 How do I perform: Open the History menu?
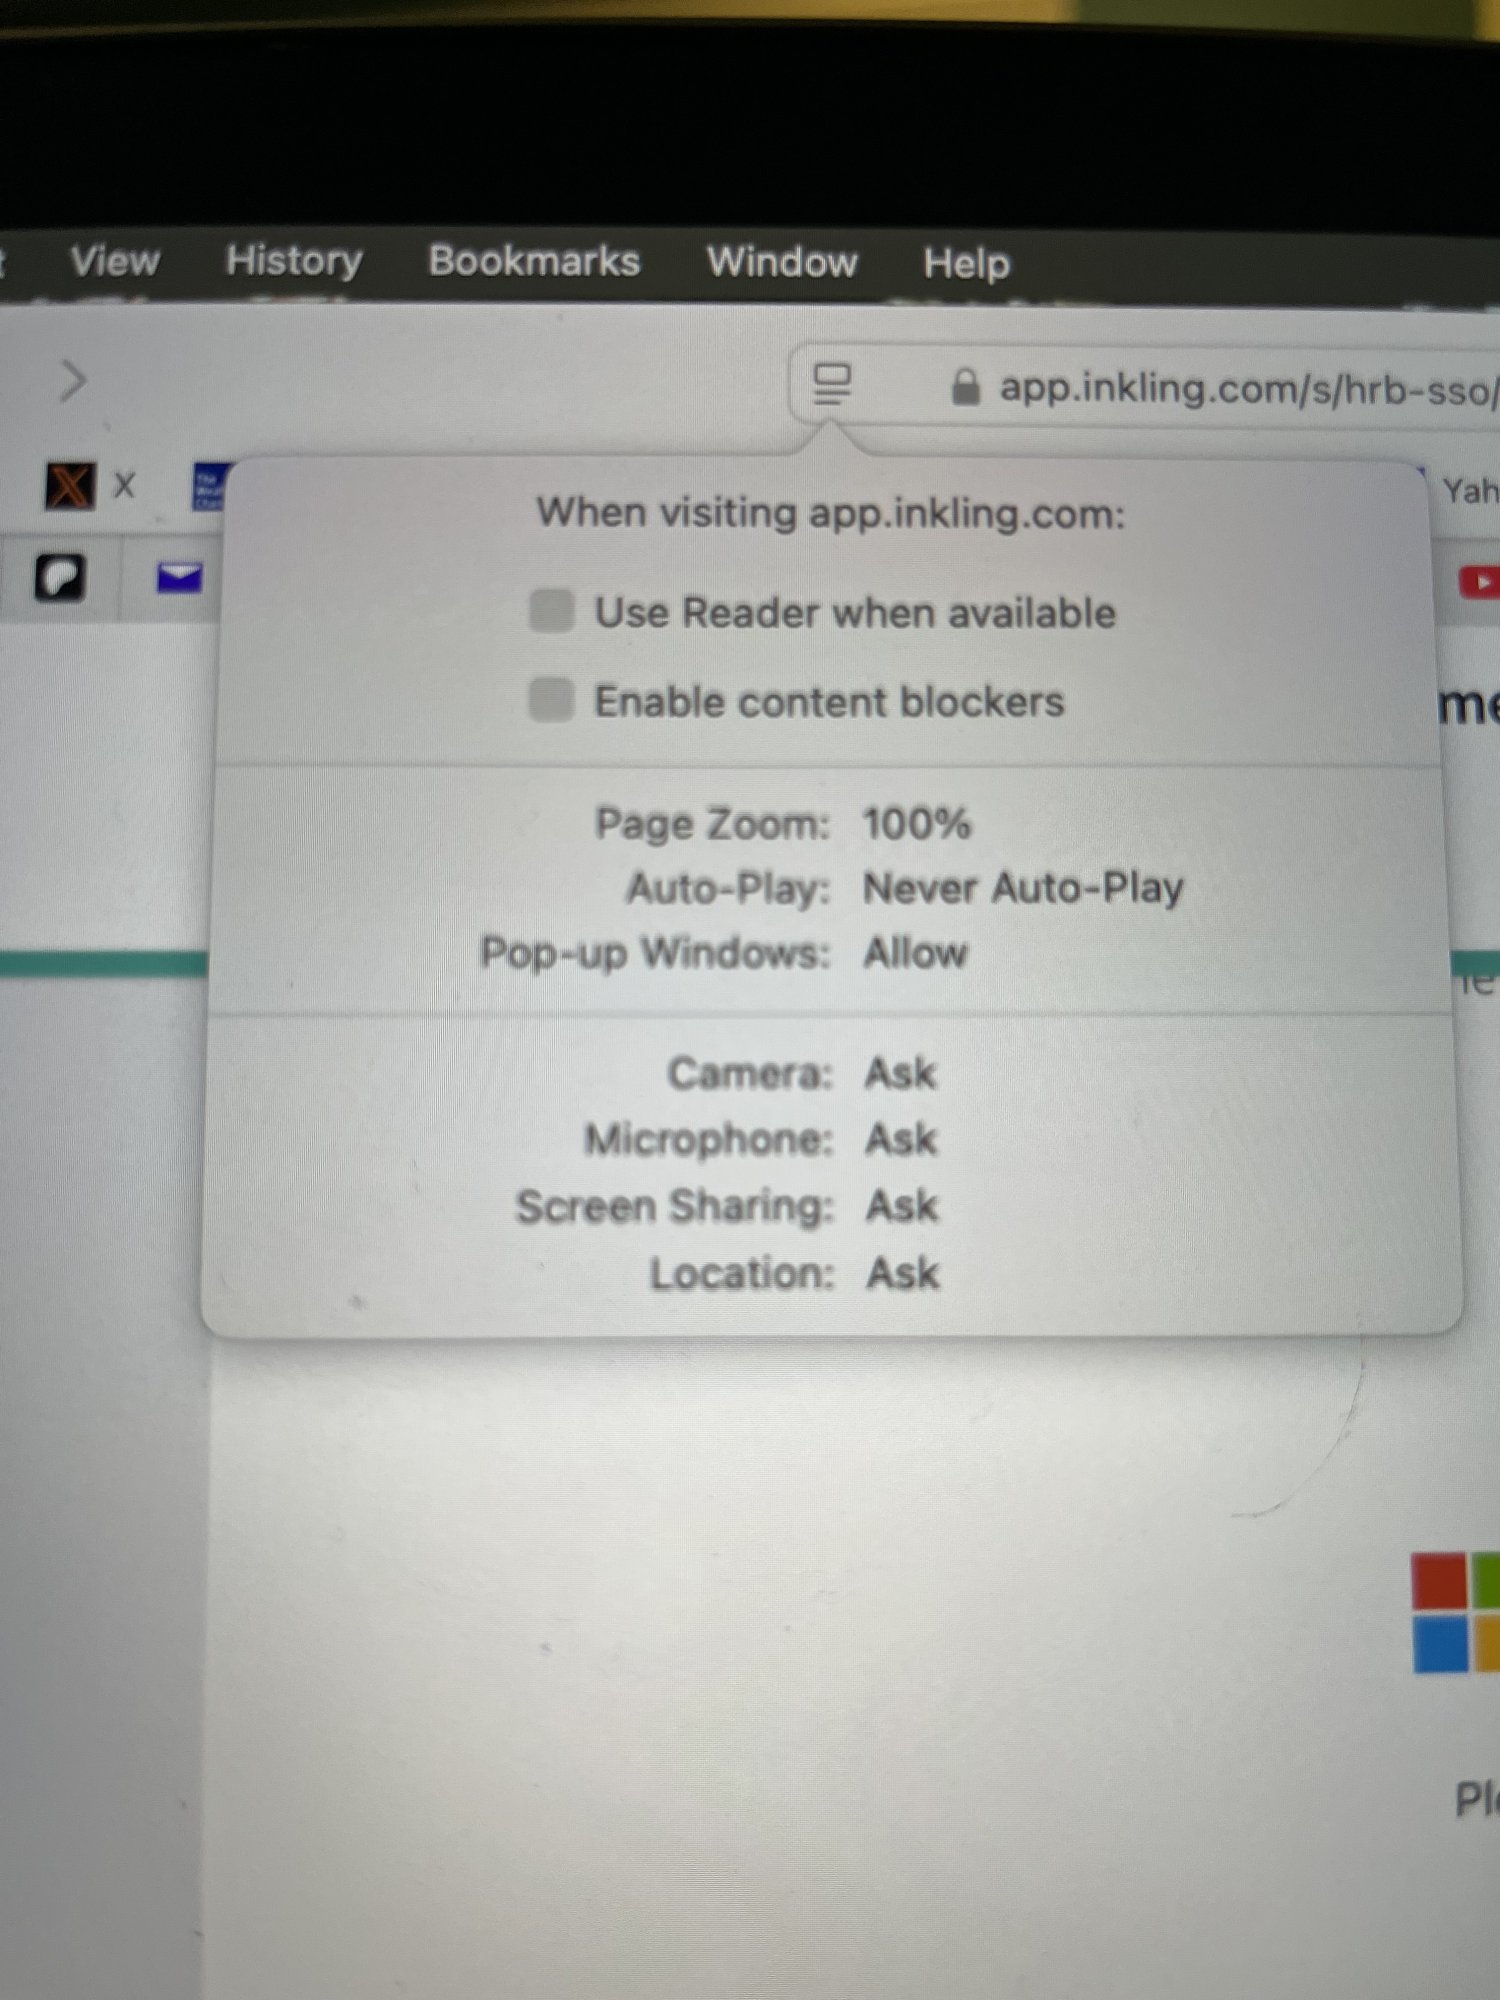tap(294, 261)
